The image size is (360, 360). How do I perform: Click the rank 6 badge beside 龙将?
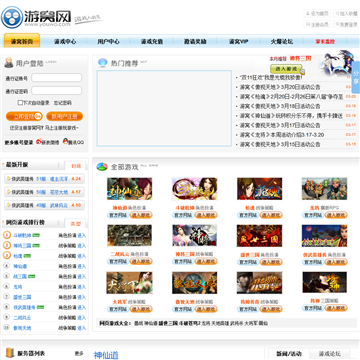point(7,286)
